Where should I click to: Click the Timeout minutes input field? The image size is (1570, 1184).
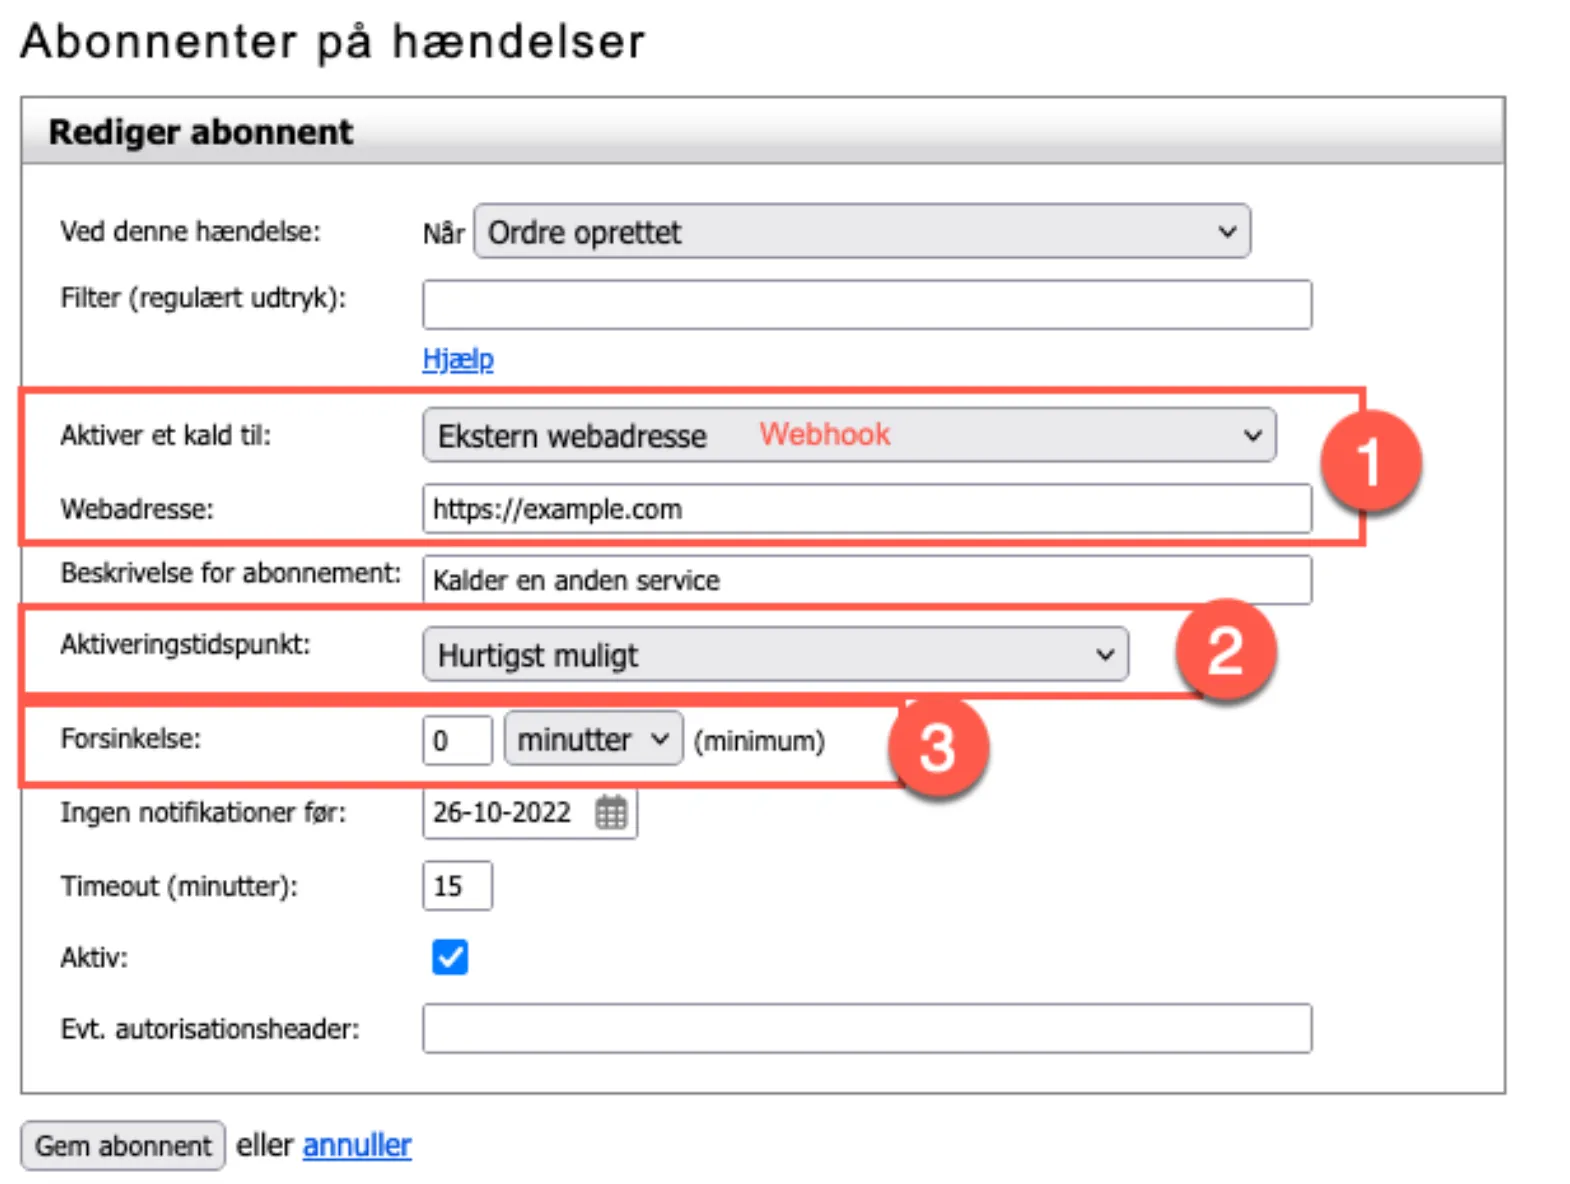[457, 886]
